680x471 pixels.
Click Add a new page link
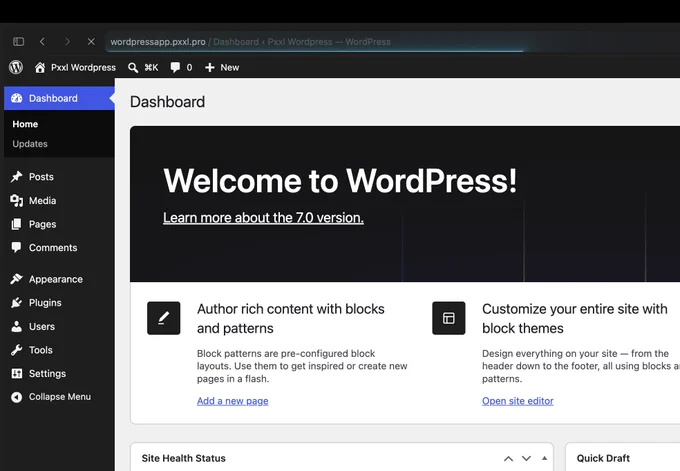click(x=232, y=401)
